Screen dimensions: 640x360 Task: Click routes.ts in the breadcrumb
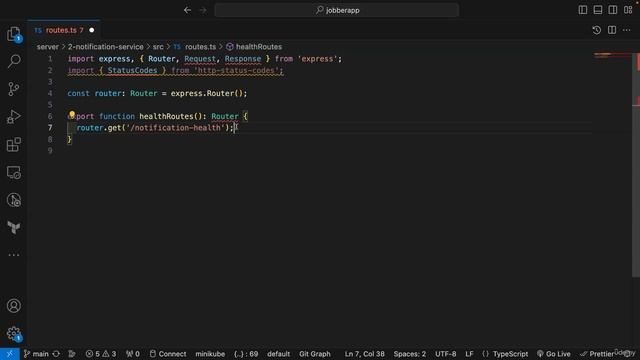coord(195,47)
